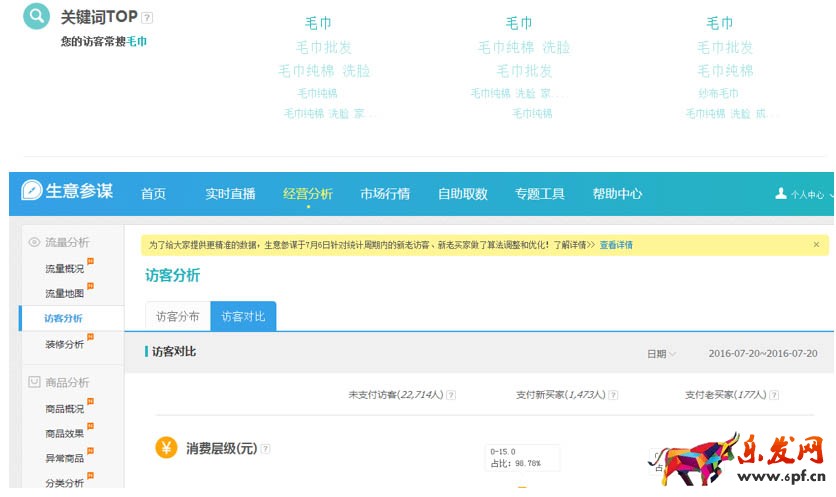Expand the 个人中心 account menu
The height and width of the screenshot is (497, 836).
(808, 195)
